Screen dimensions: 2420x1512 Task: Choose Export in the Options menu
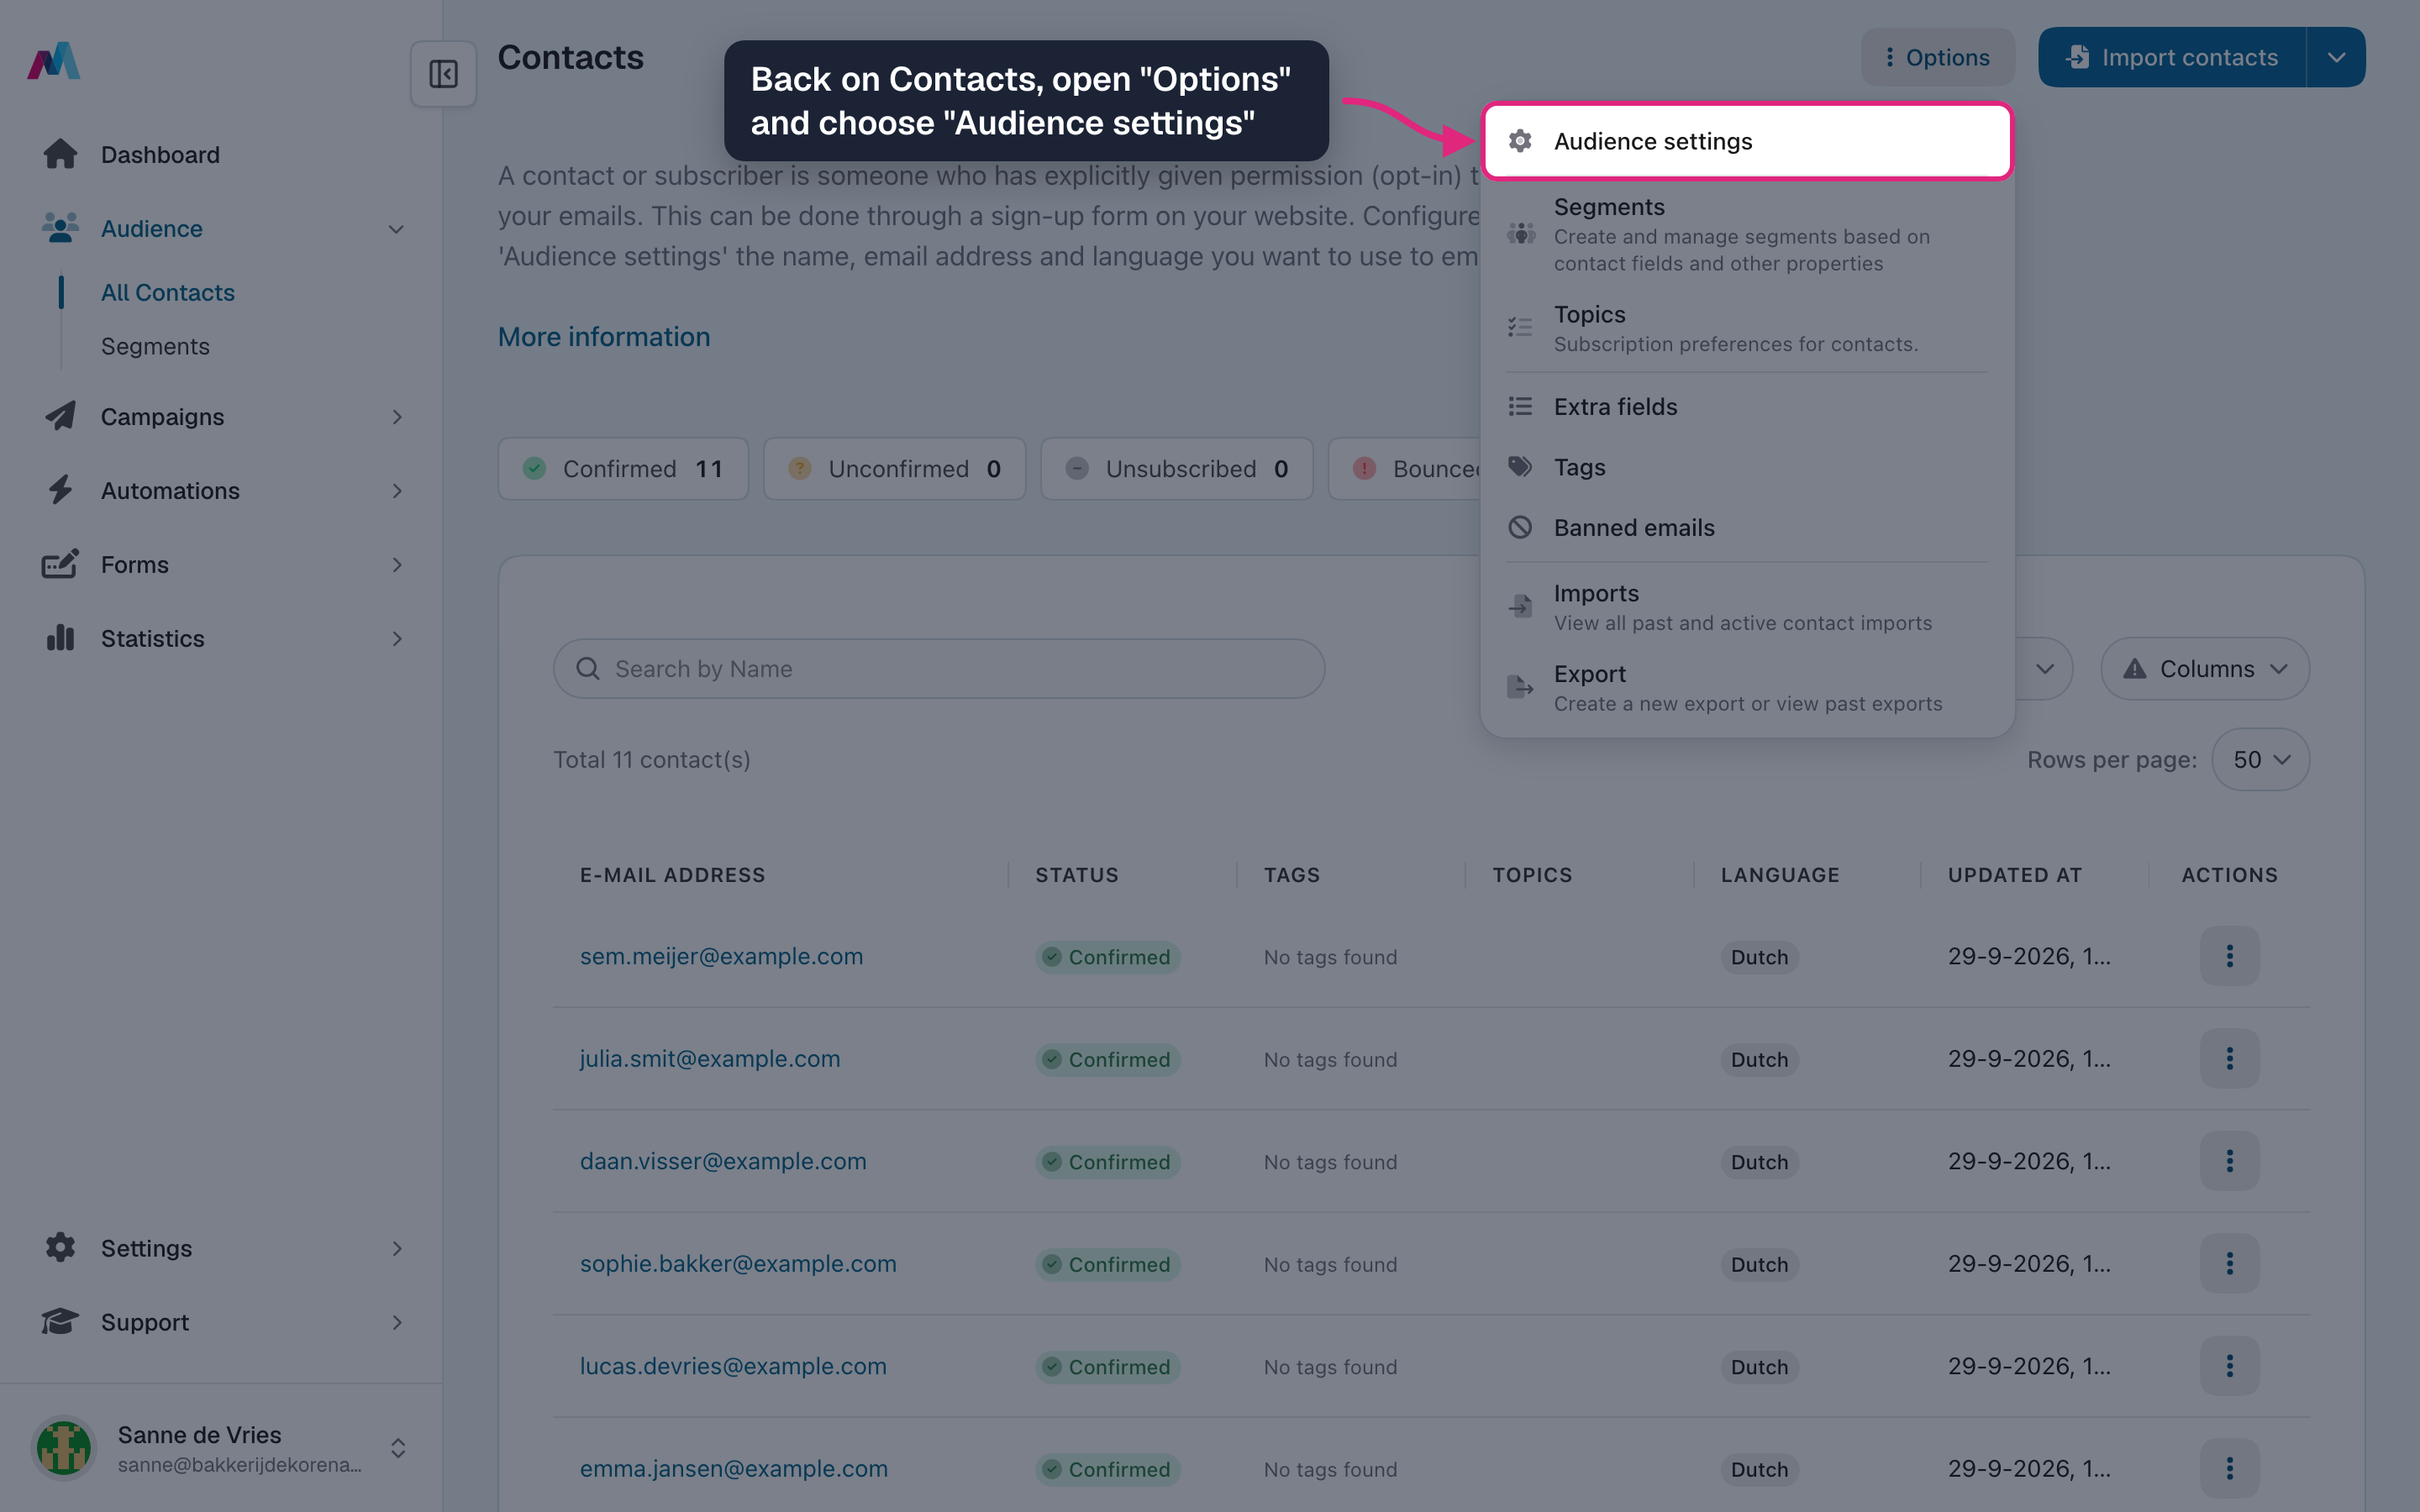click(1746, 687)
